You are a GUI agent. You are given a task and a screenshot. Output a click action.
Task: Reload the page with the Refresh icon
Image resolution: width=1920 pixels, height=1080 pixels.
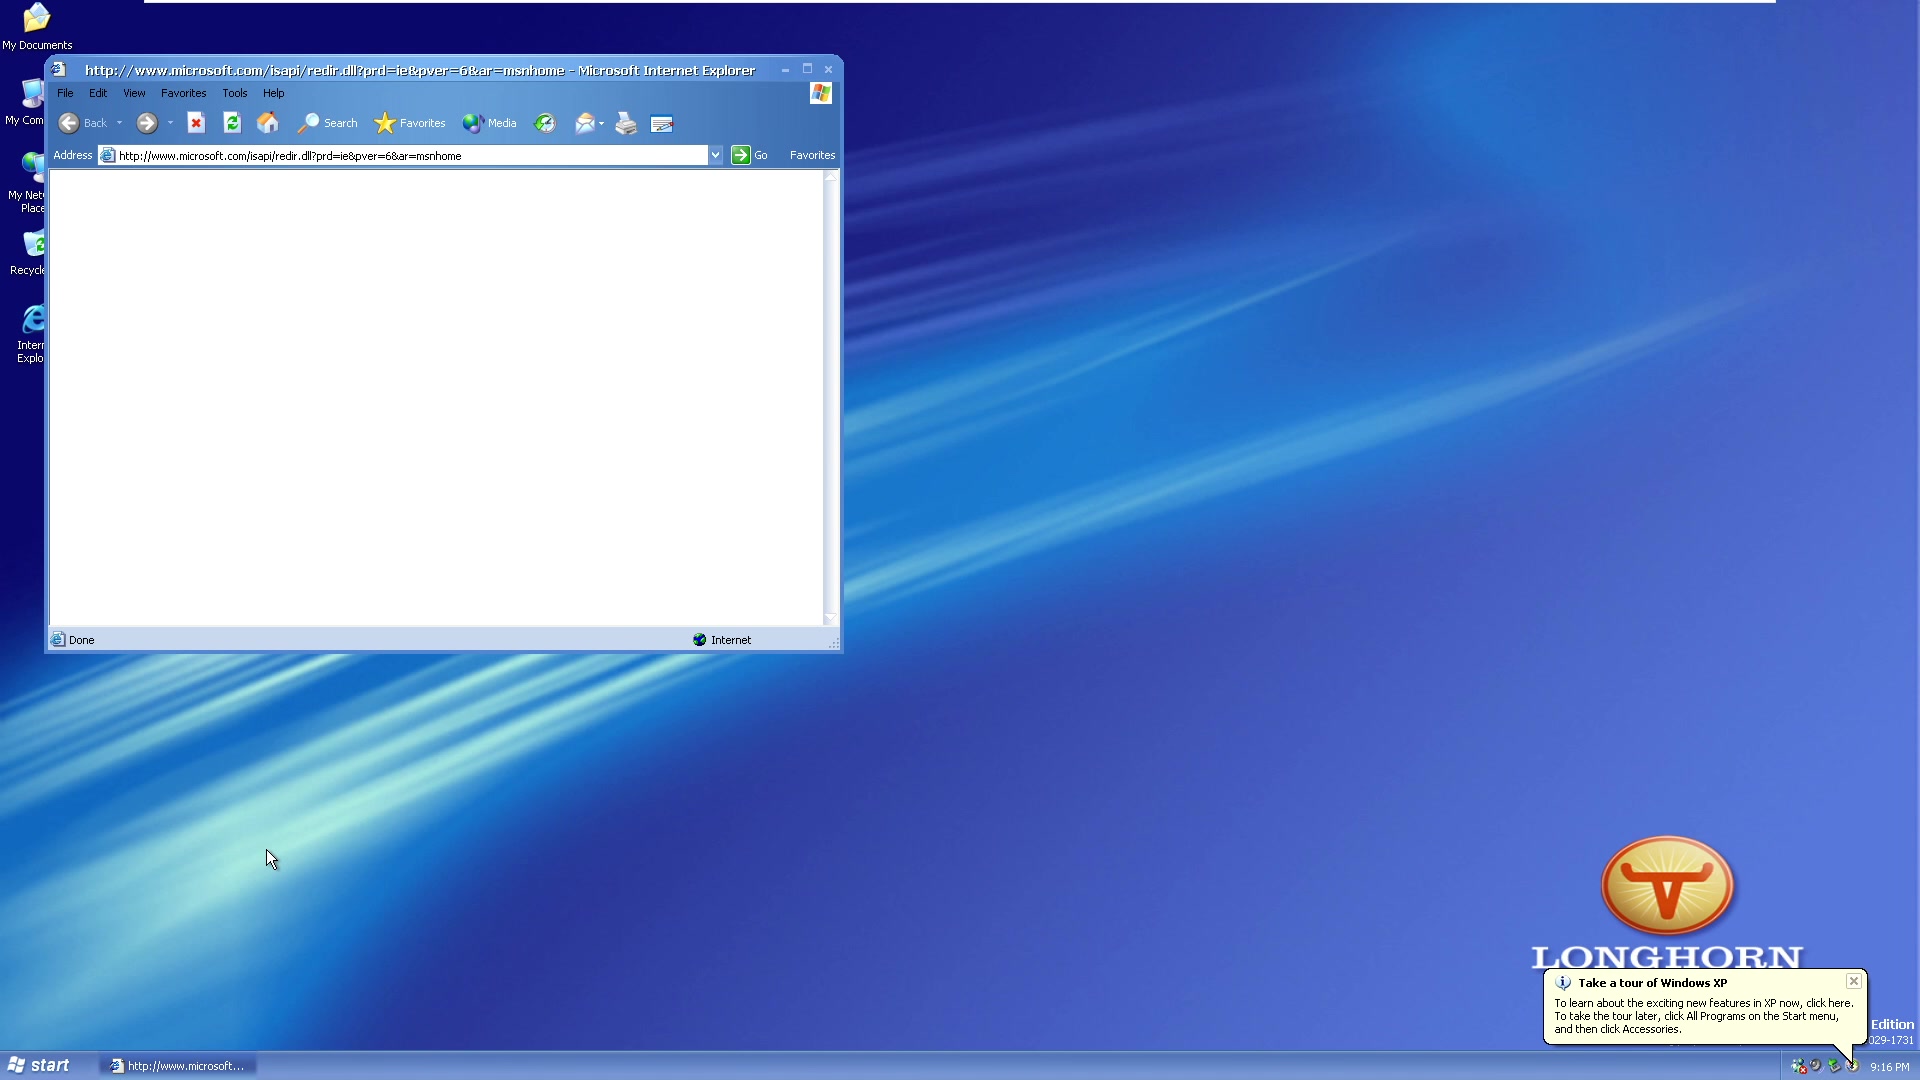tap(232, 123)
